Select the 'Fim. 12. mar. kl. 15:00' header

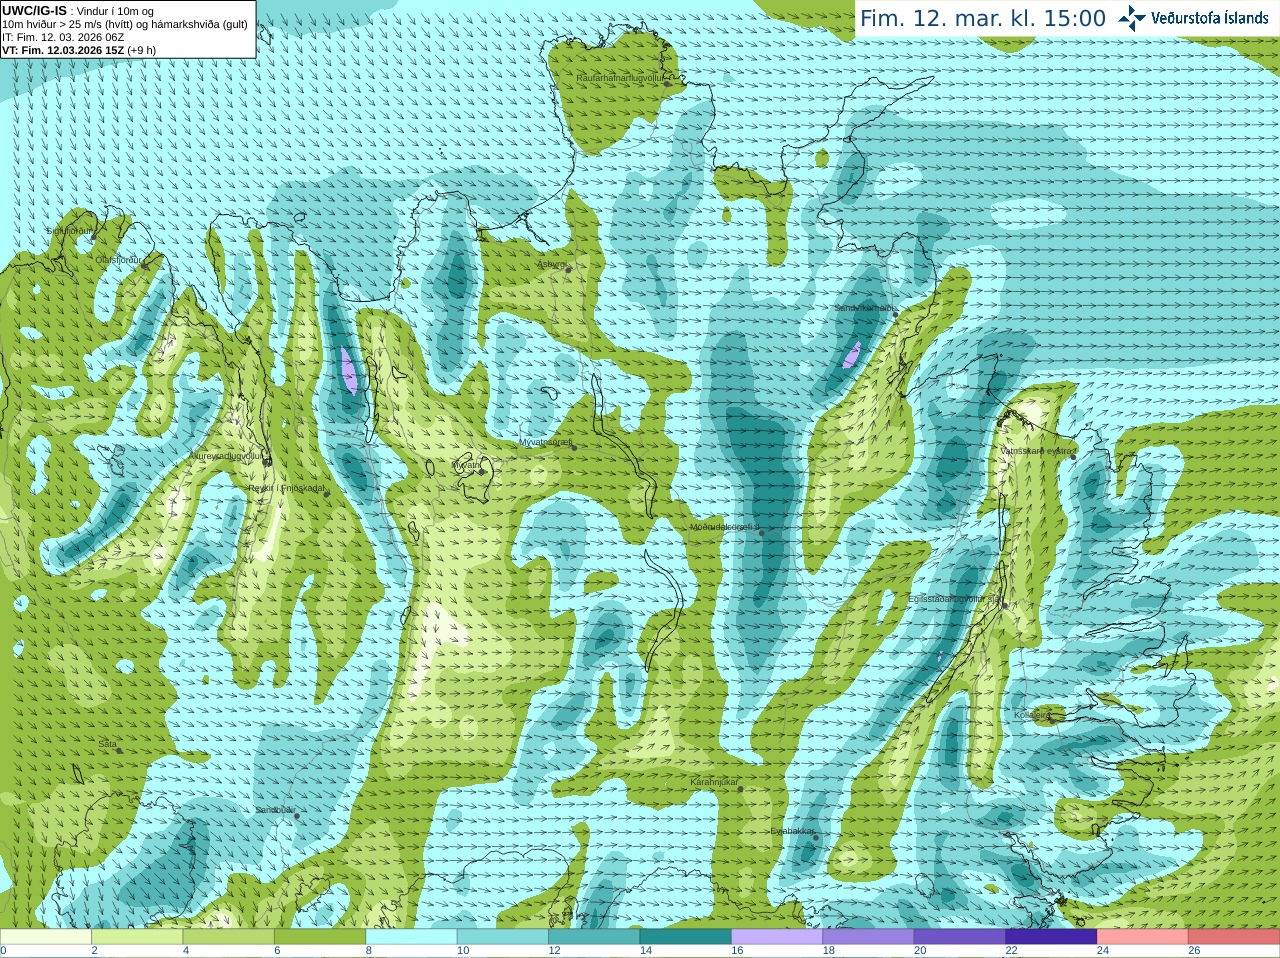point(983,19)
